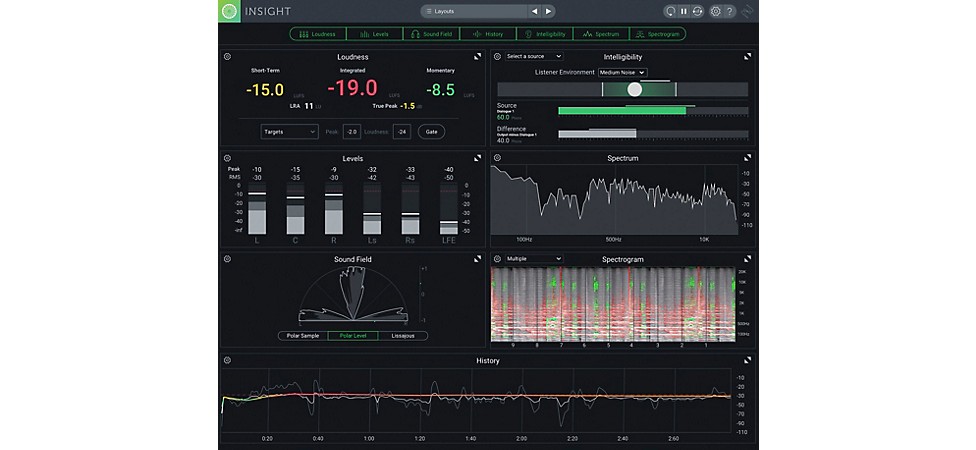Click the iZotope relay icon at top right

click(x=748, y=11)
